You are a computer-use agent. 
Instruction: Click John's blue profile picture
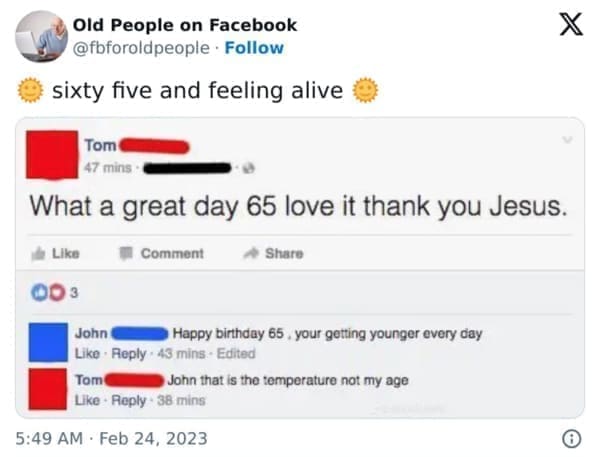[47, 341]
